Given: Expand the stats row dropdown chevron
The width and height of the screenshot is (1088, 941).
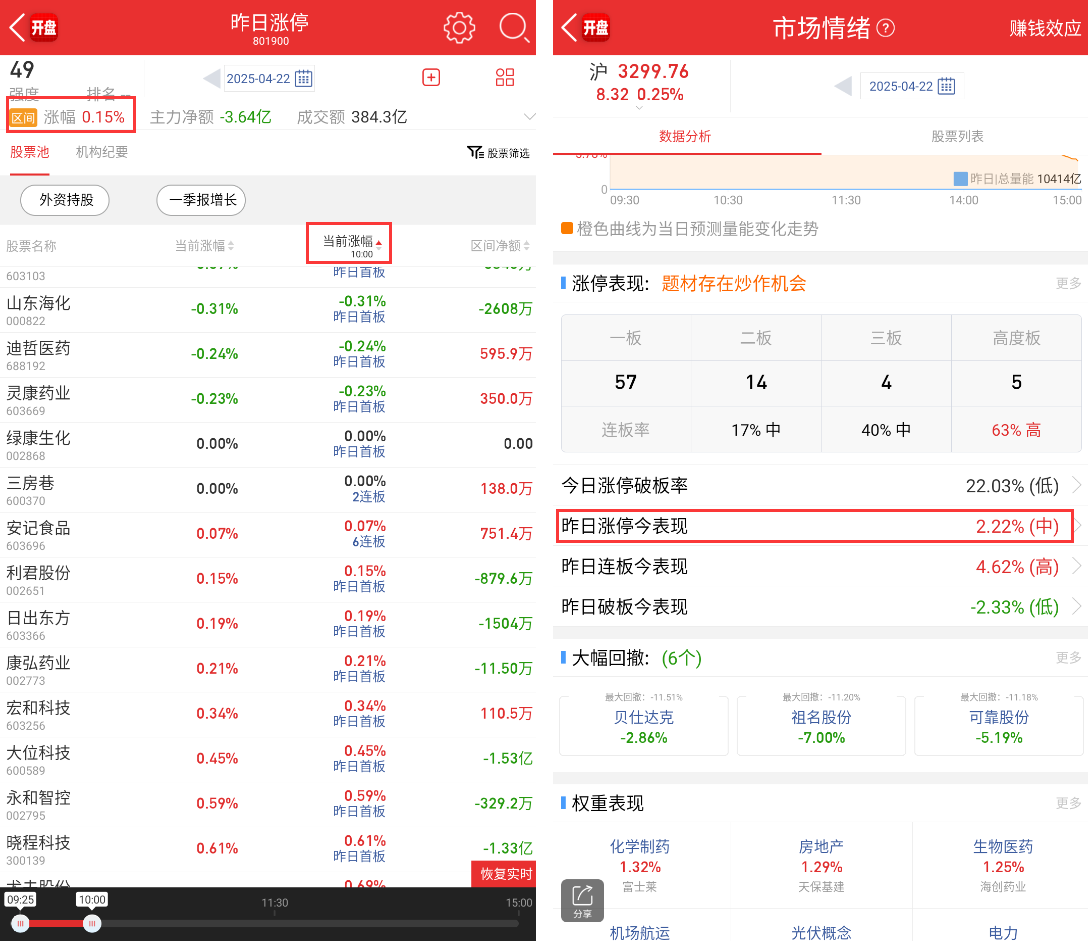Looking at the screenshot, I should click(x=529, y=117).
